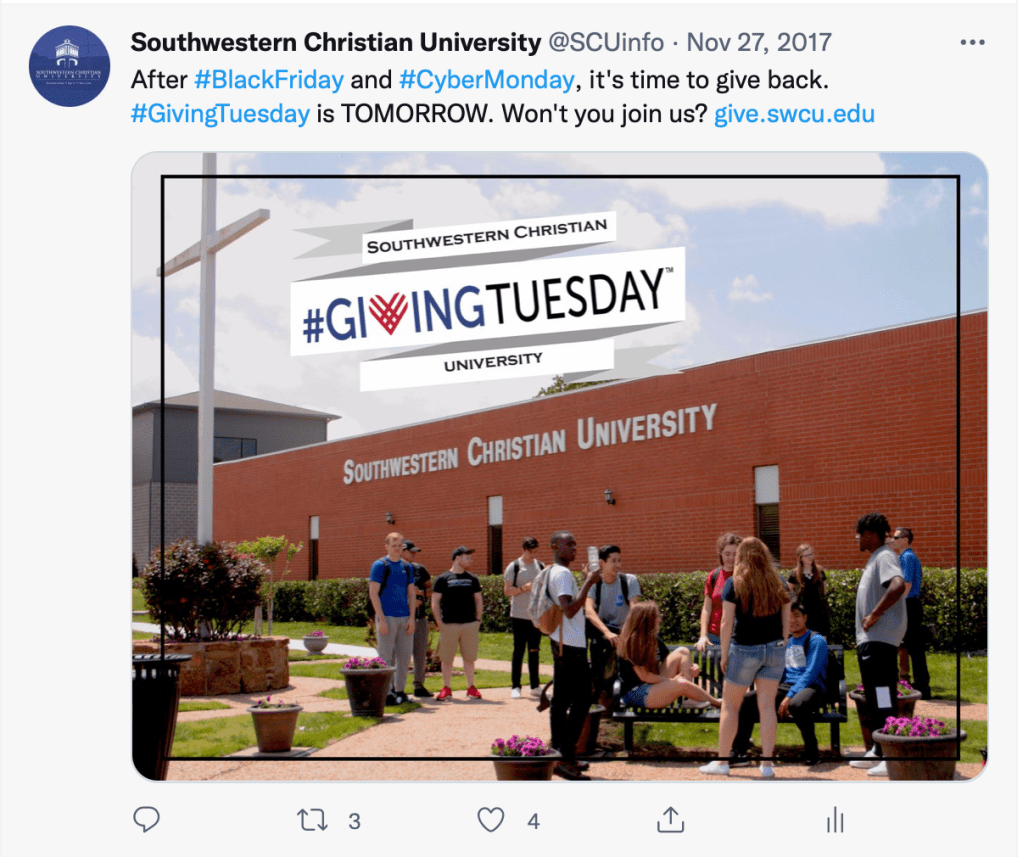Follow the give.swcu.edu link
This screenshot has height=857, width=1023.
(794, 114)
